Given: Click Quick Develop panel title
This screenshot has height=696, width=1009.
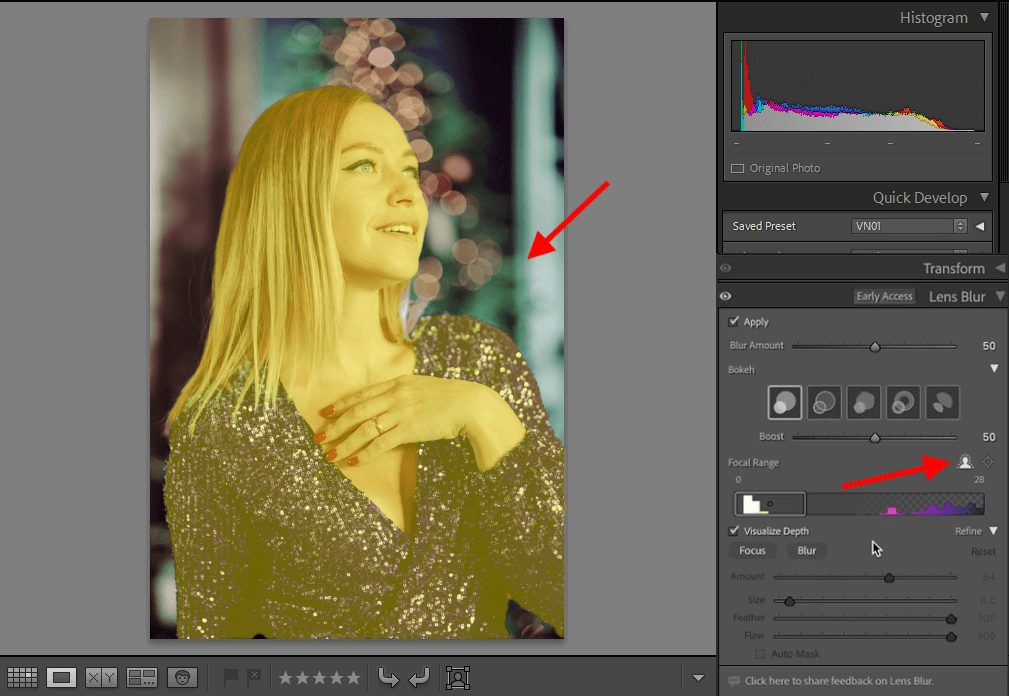Looking at the screenshot, I should pos(920,198).
